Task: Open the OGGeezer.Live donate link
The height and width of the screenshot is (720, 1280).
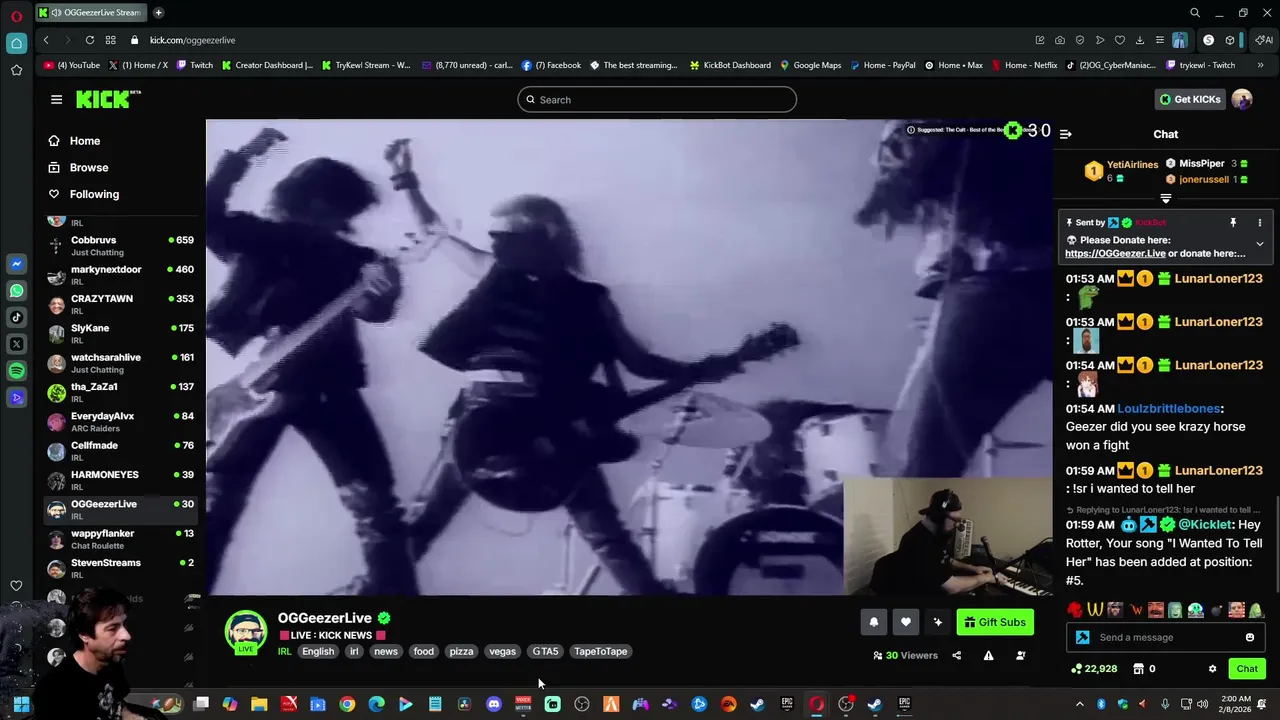Action: 1115,254
